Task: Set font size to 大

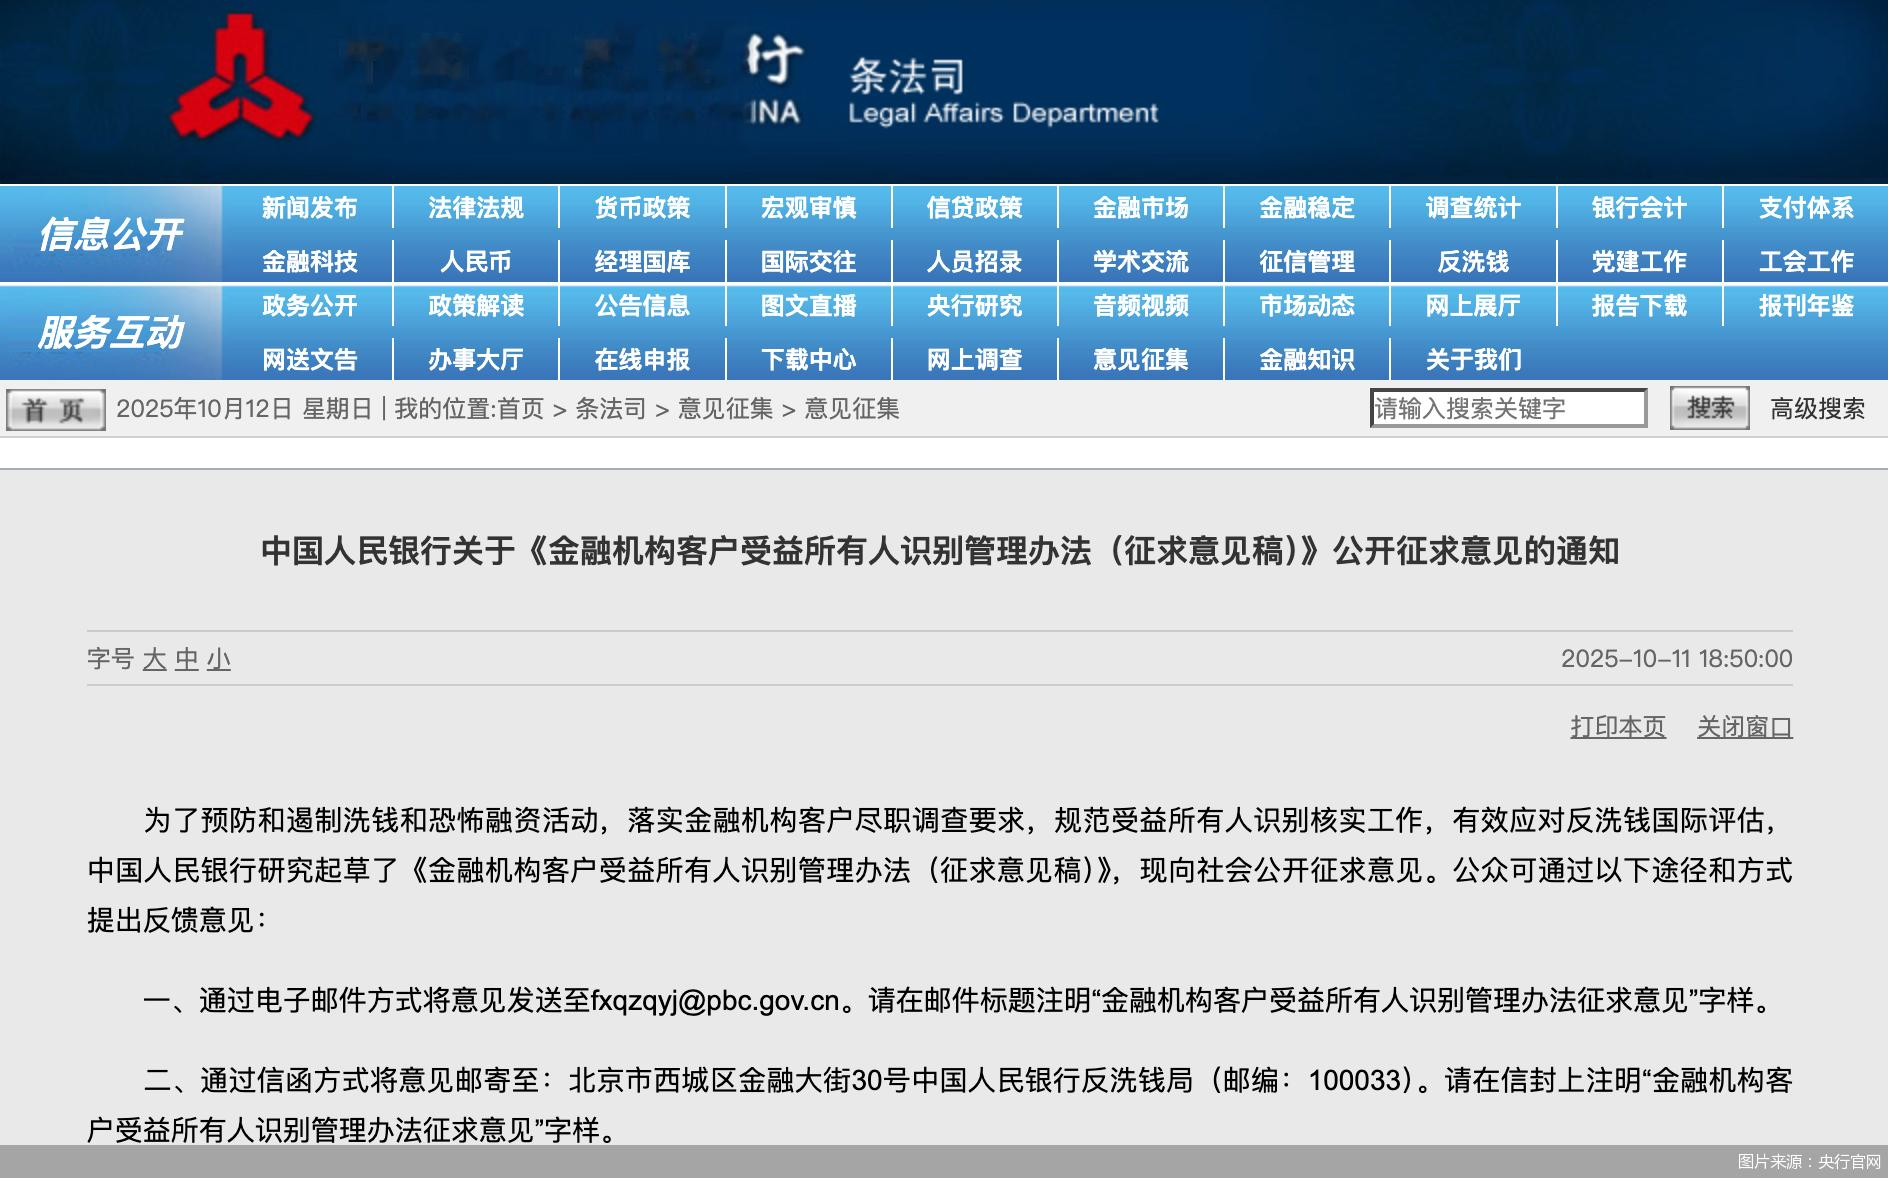Action: [x=154, y=659]
